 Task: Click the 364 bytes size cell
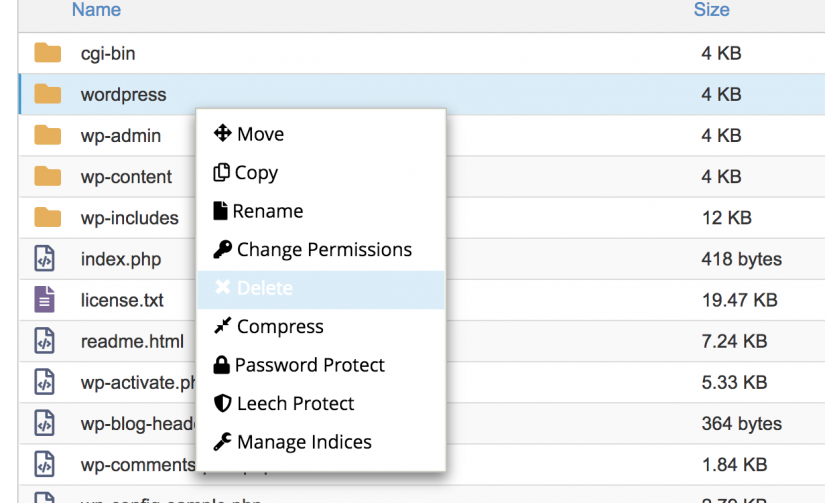coord(741,423)
